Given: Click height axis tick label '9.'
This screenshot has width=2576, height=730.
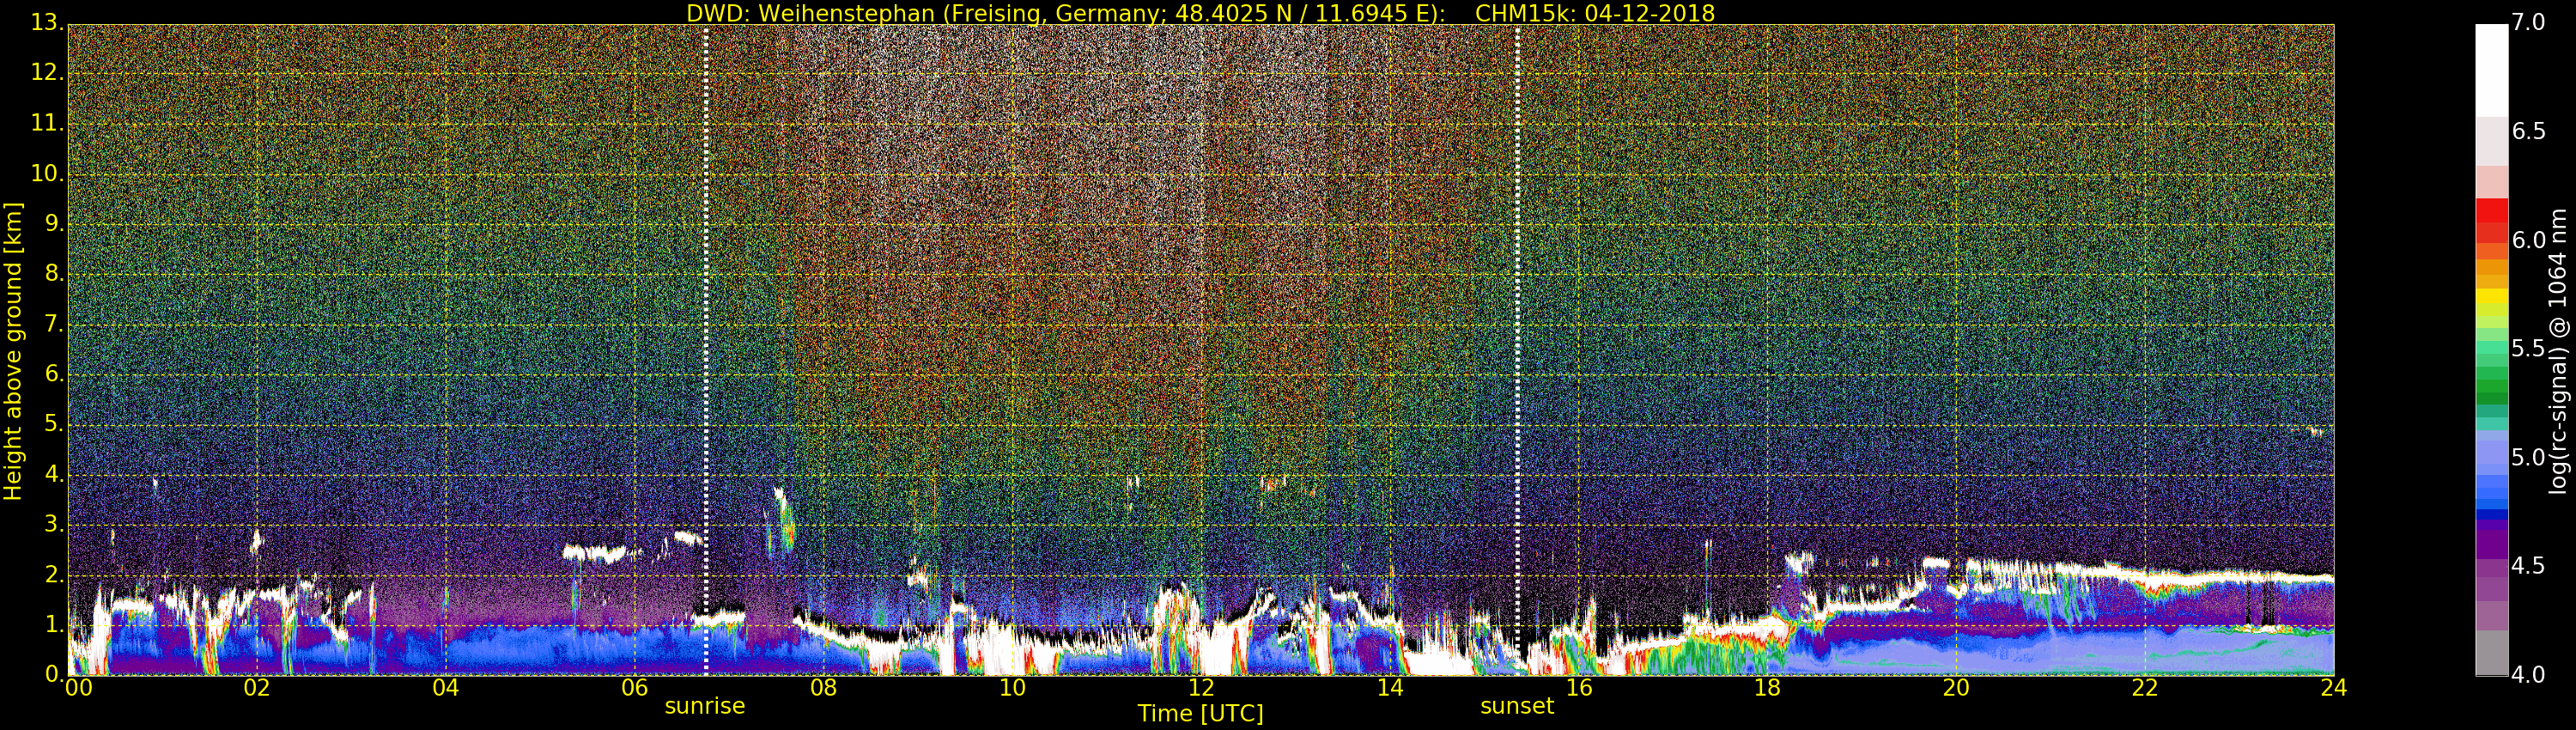Looking at the screenshot, I should click(x=54, y=223).
